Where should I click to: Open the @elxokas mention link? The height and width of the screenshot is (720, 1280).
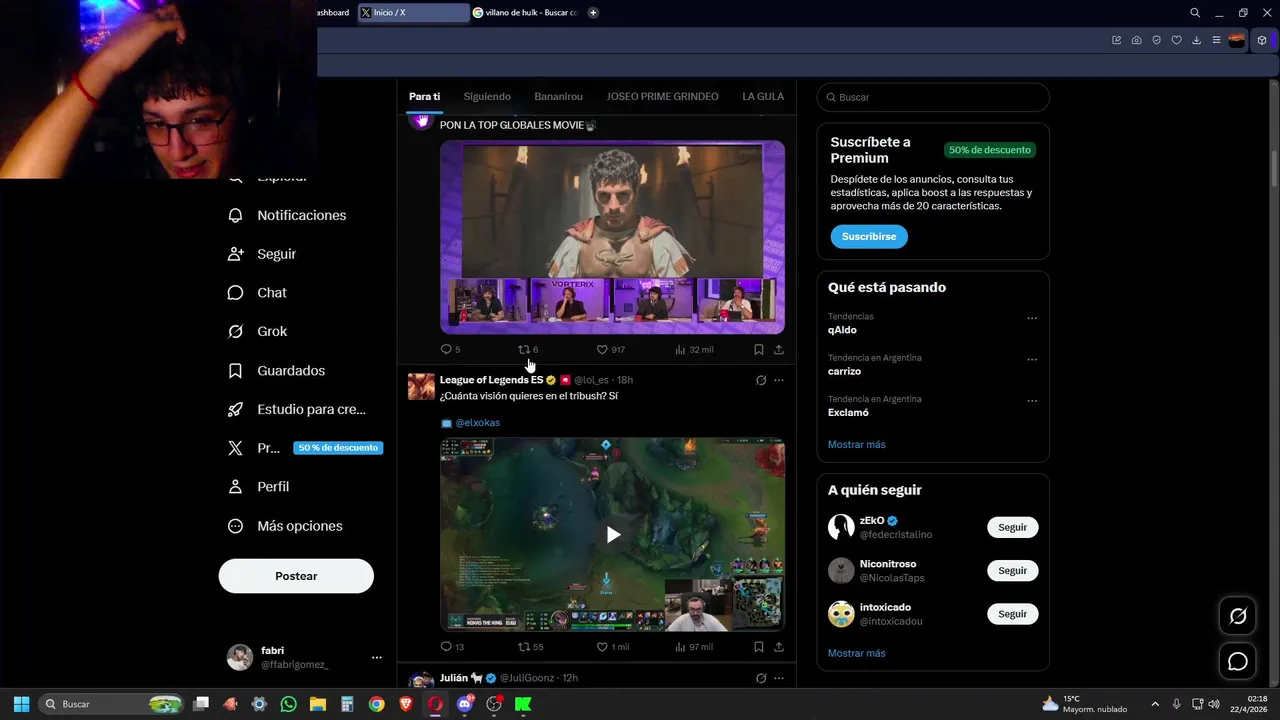[477, 423]
